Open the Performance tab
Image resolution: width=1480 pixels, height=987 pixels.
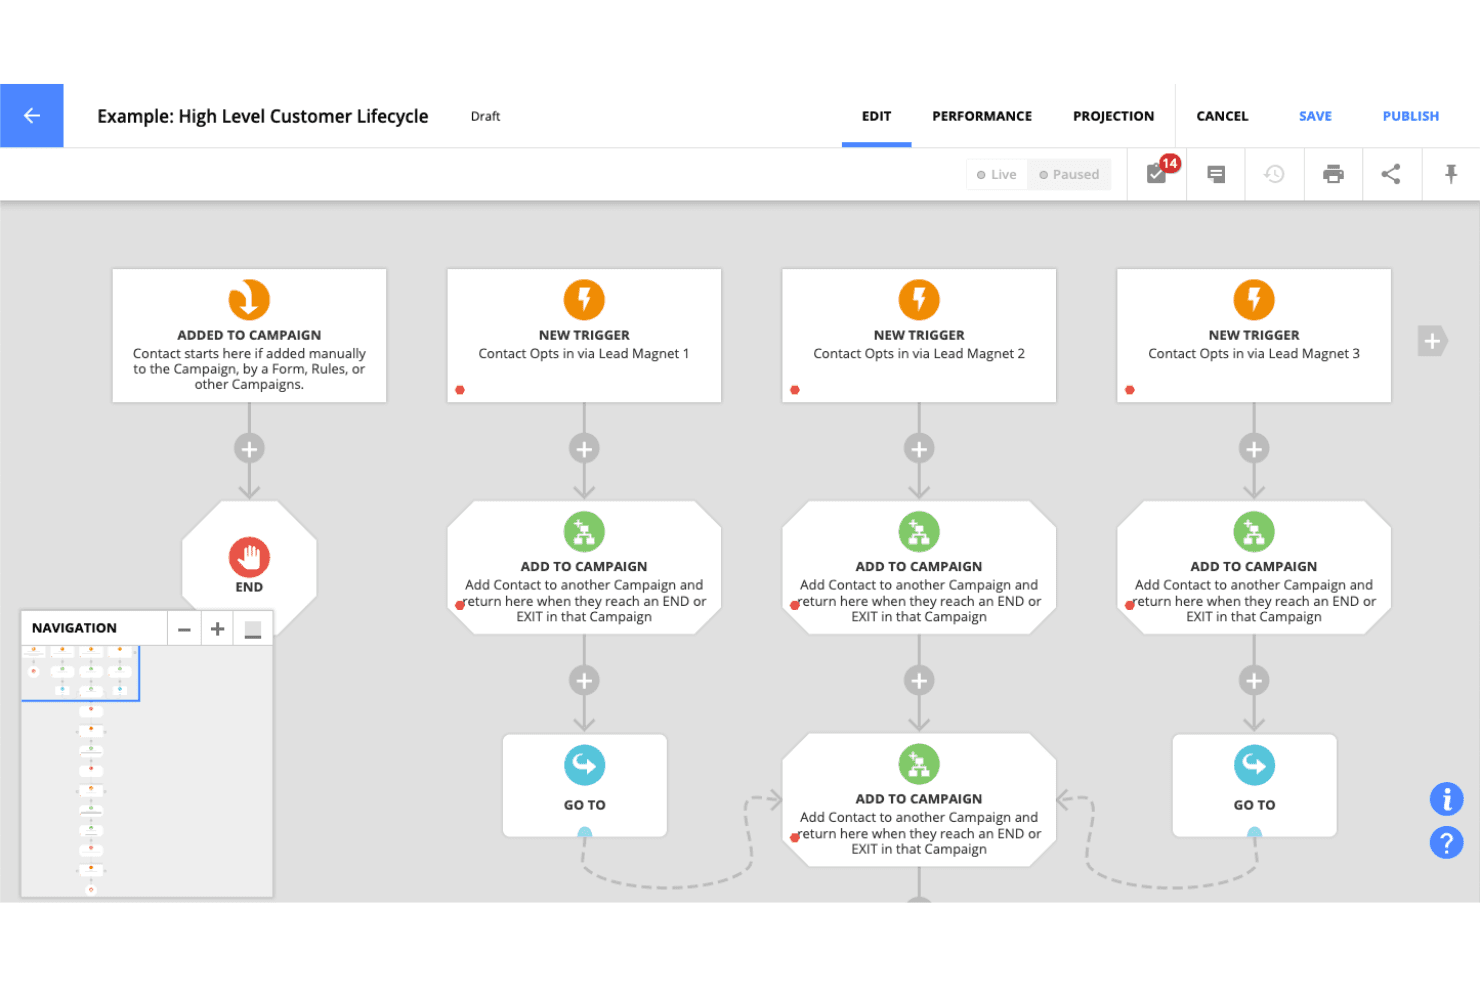click(x=982, y=116)
